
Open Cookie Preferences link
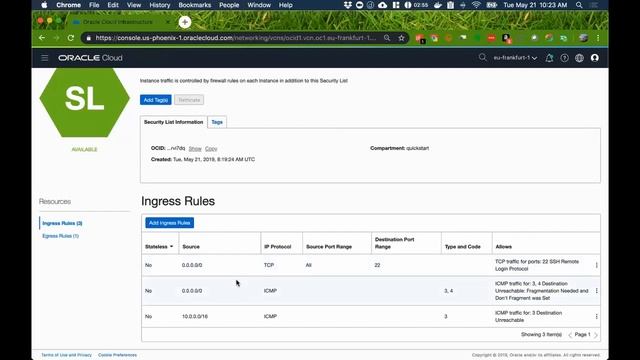(118, 355)
